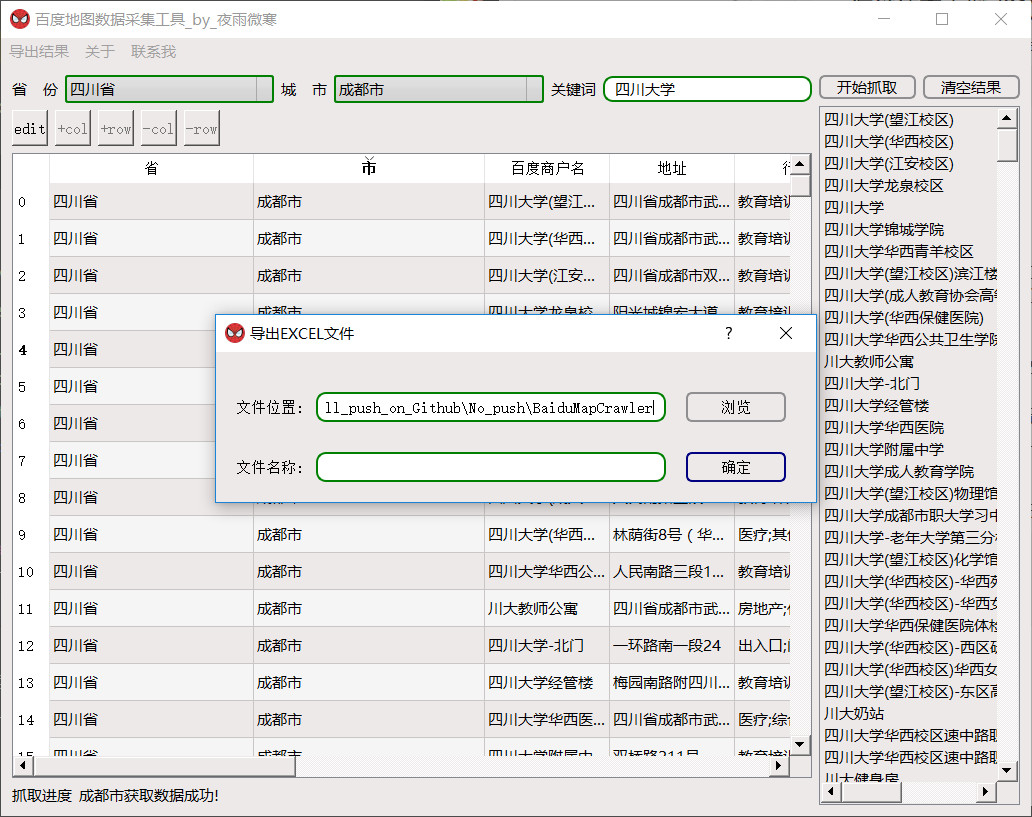Click the table scroll right arrow

click(779, 766)
